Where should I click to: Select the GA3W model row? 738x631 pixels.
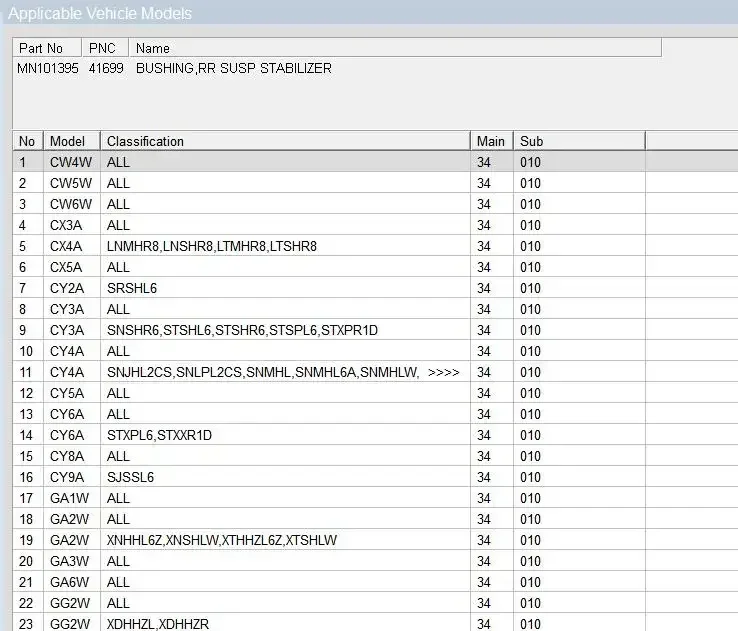pyautogui.click(x=376, y=561)
